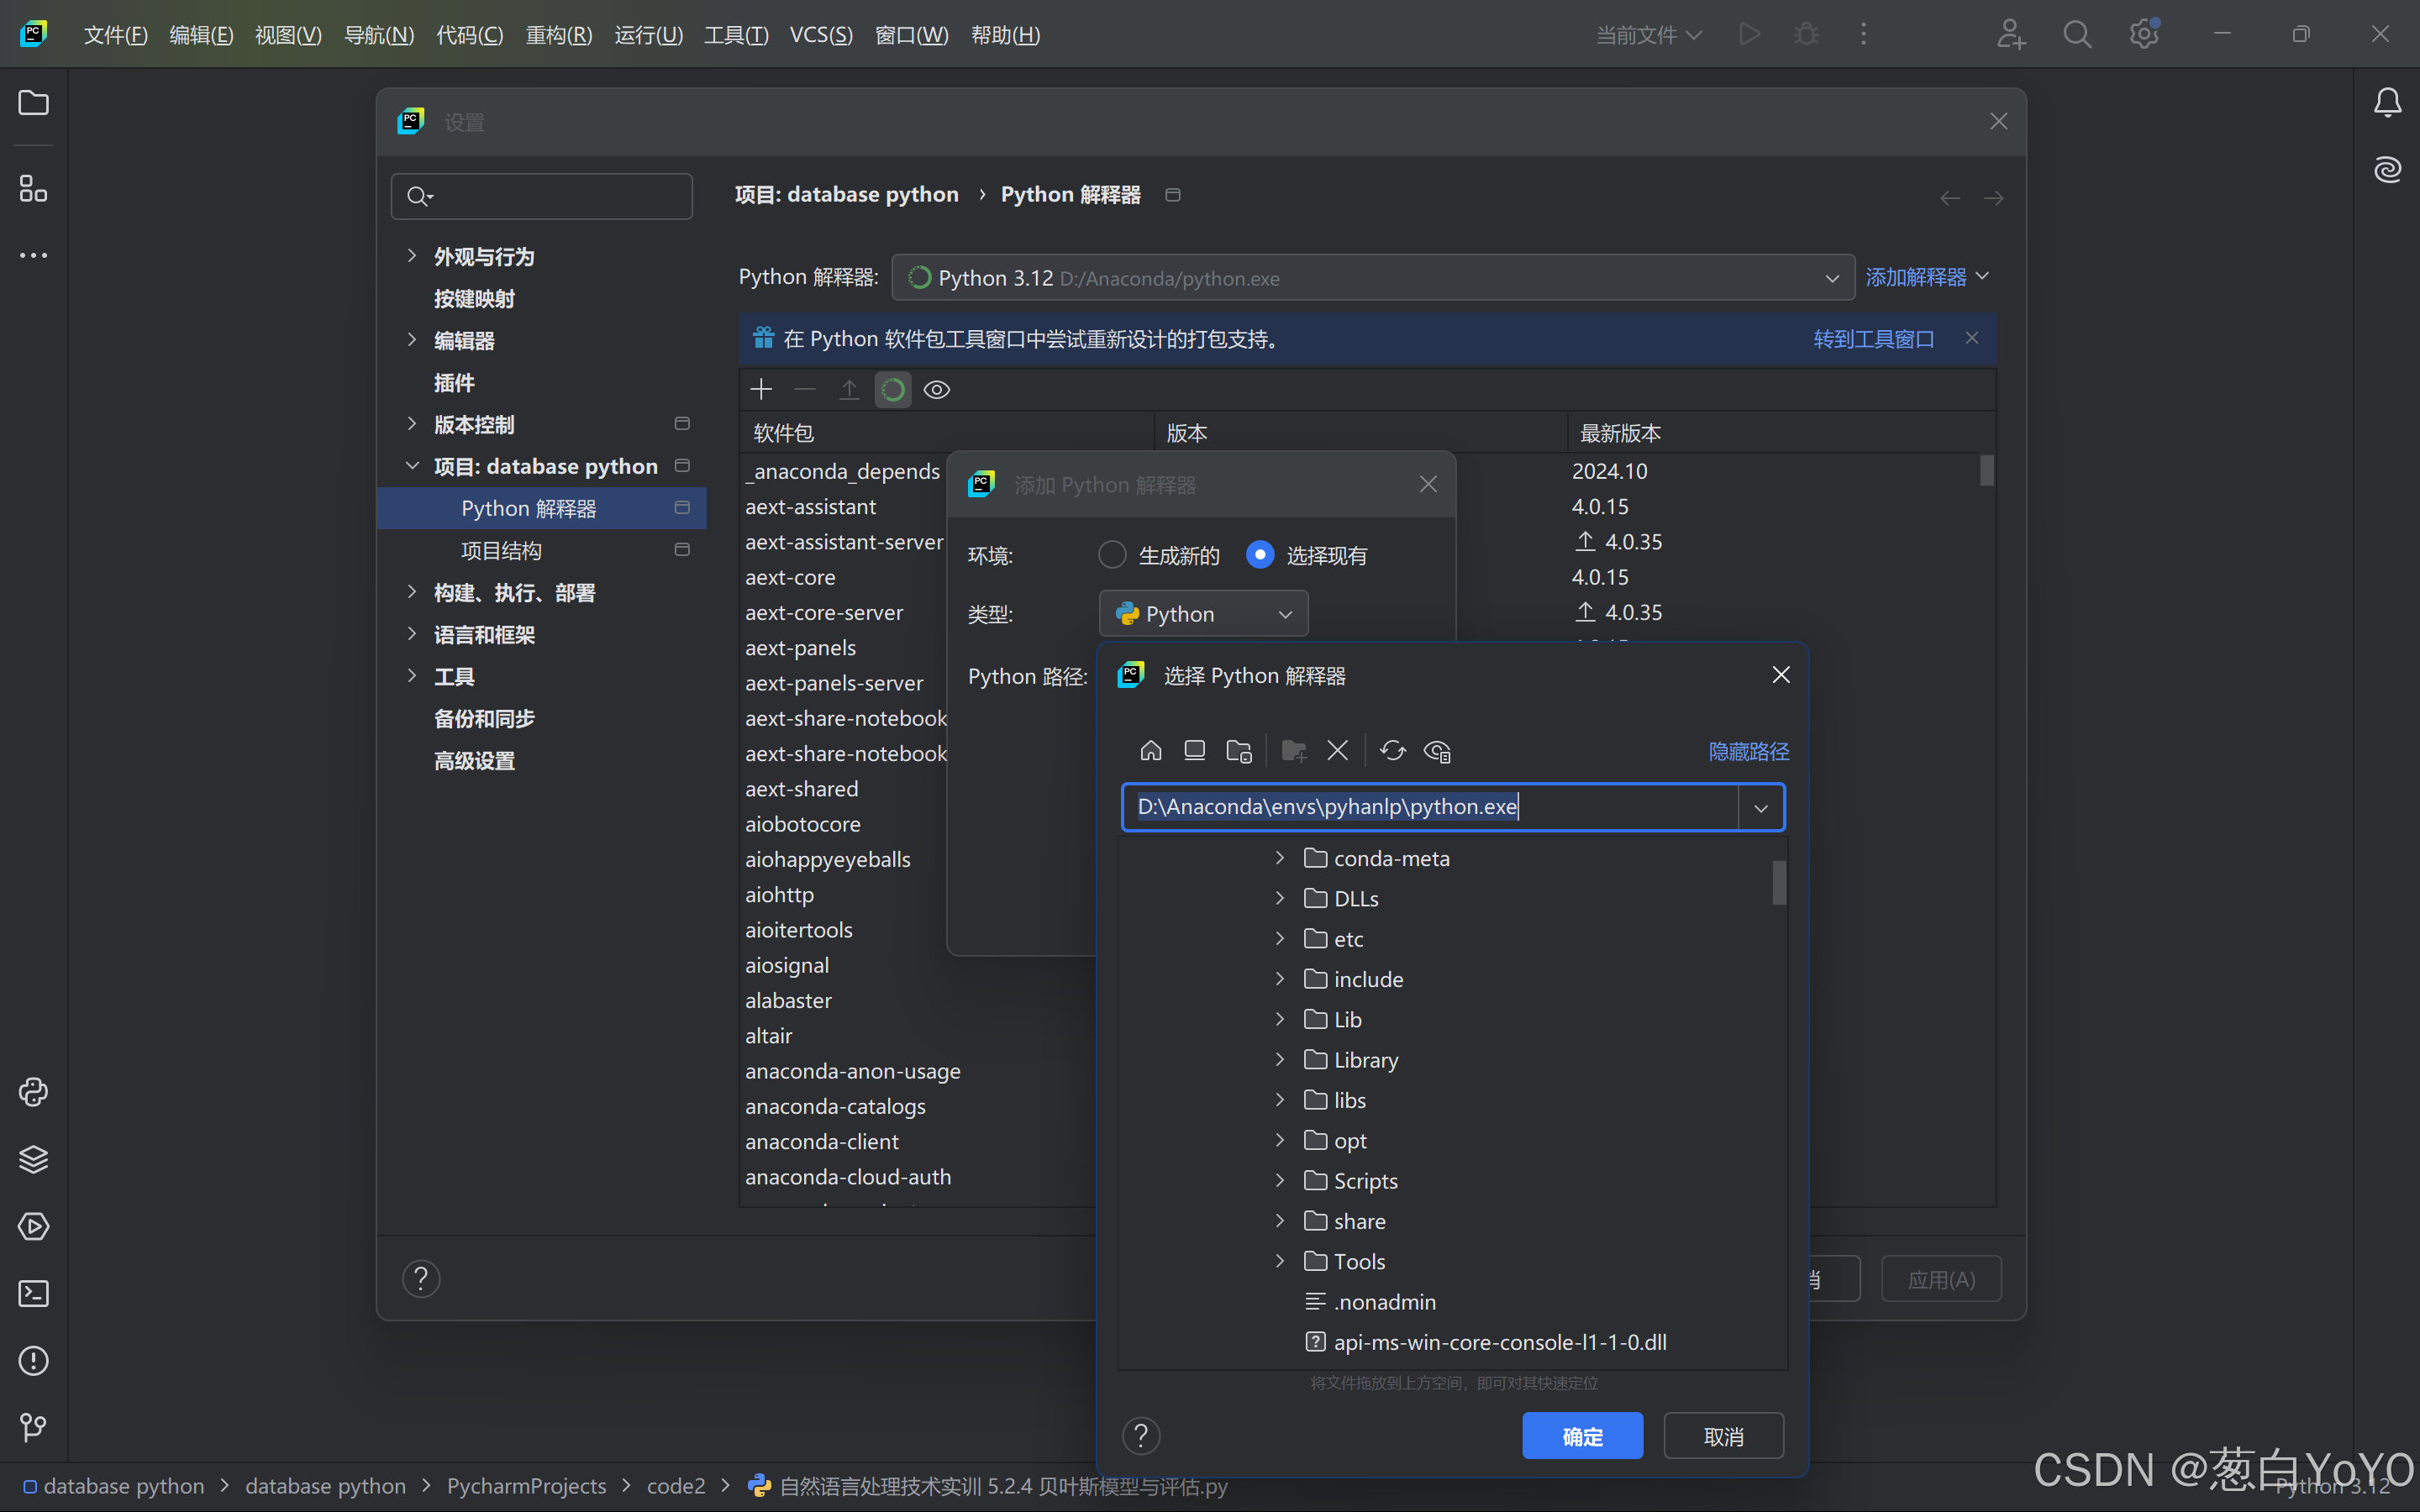Click the 转到工具窗口 link
Screen dimensions: 2420x1512
pos(1873,339)
